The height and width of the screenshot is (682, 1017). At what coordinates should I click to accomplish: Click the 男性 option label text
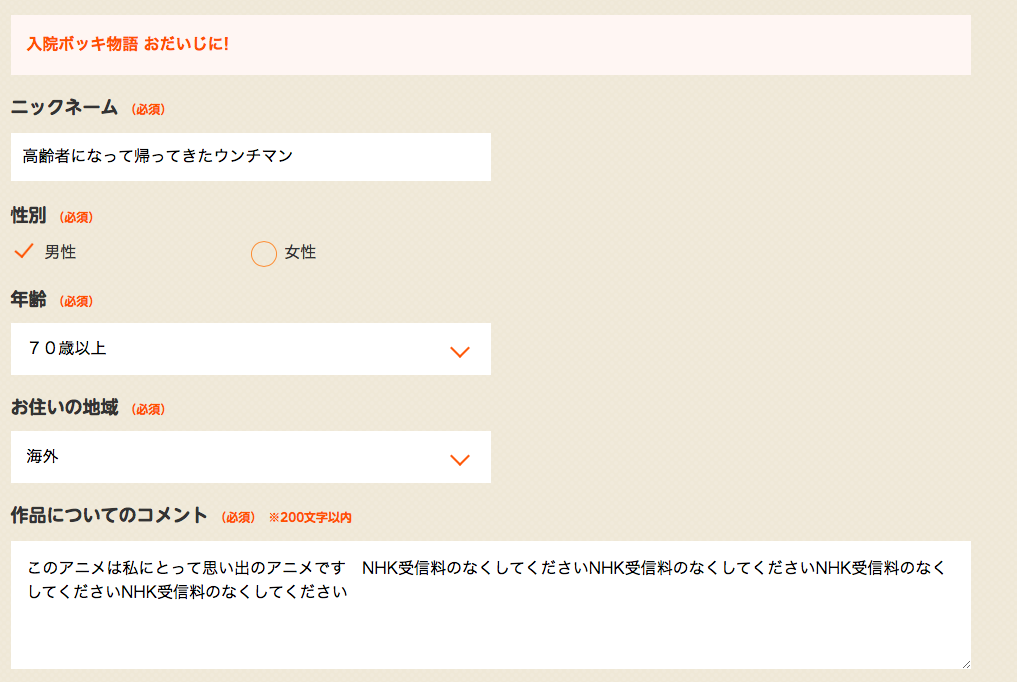pyautogui.click(x=60, y=252)
